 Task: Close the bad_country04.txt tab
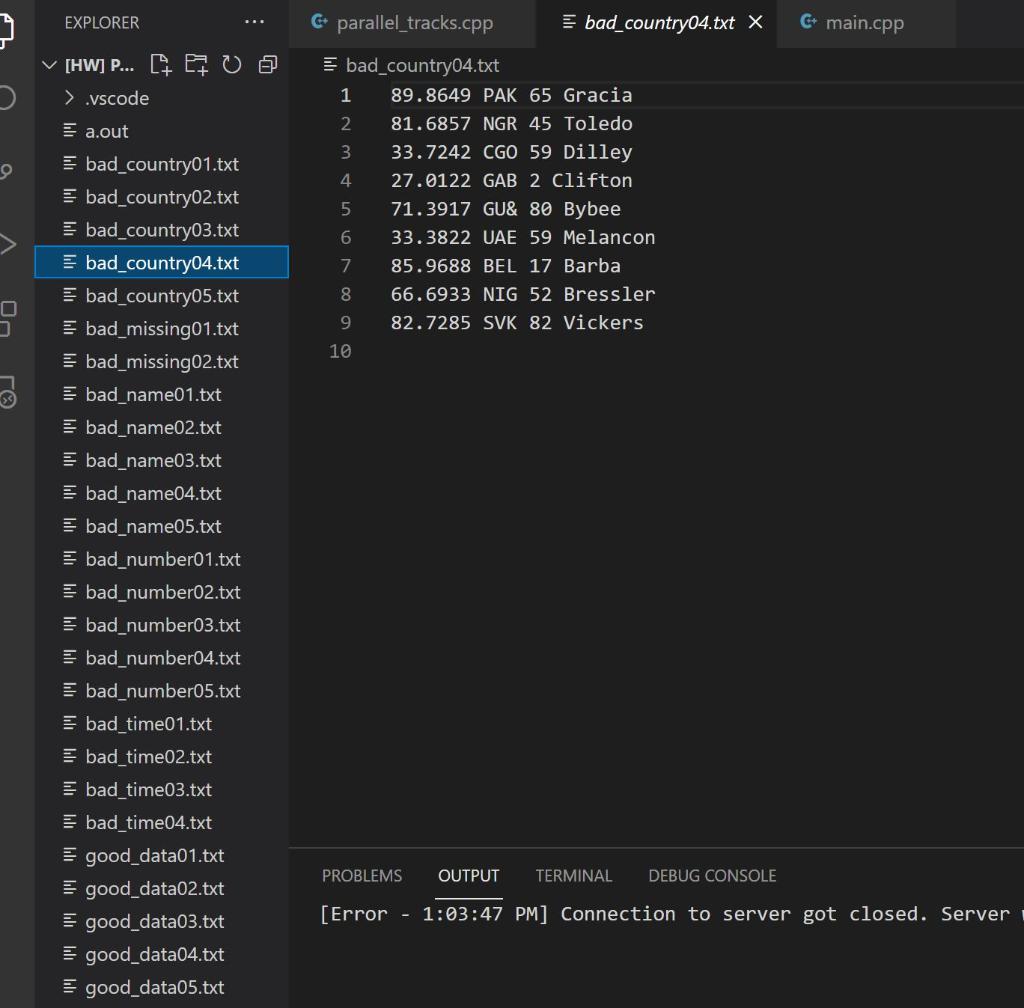pyautogui.click(x=755, y=22)
